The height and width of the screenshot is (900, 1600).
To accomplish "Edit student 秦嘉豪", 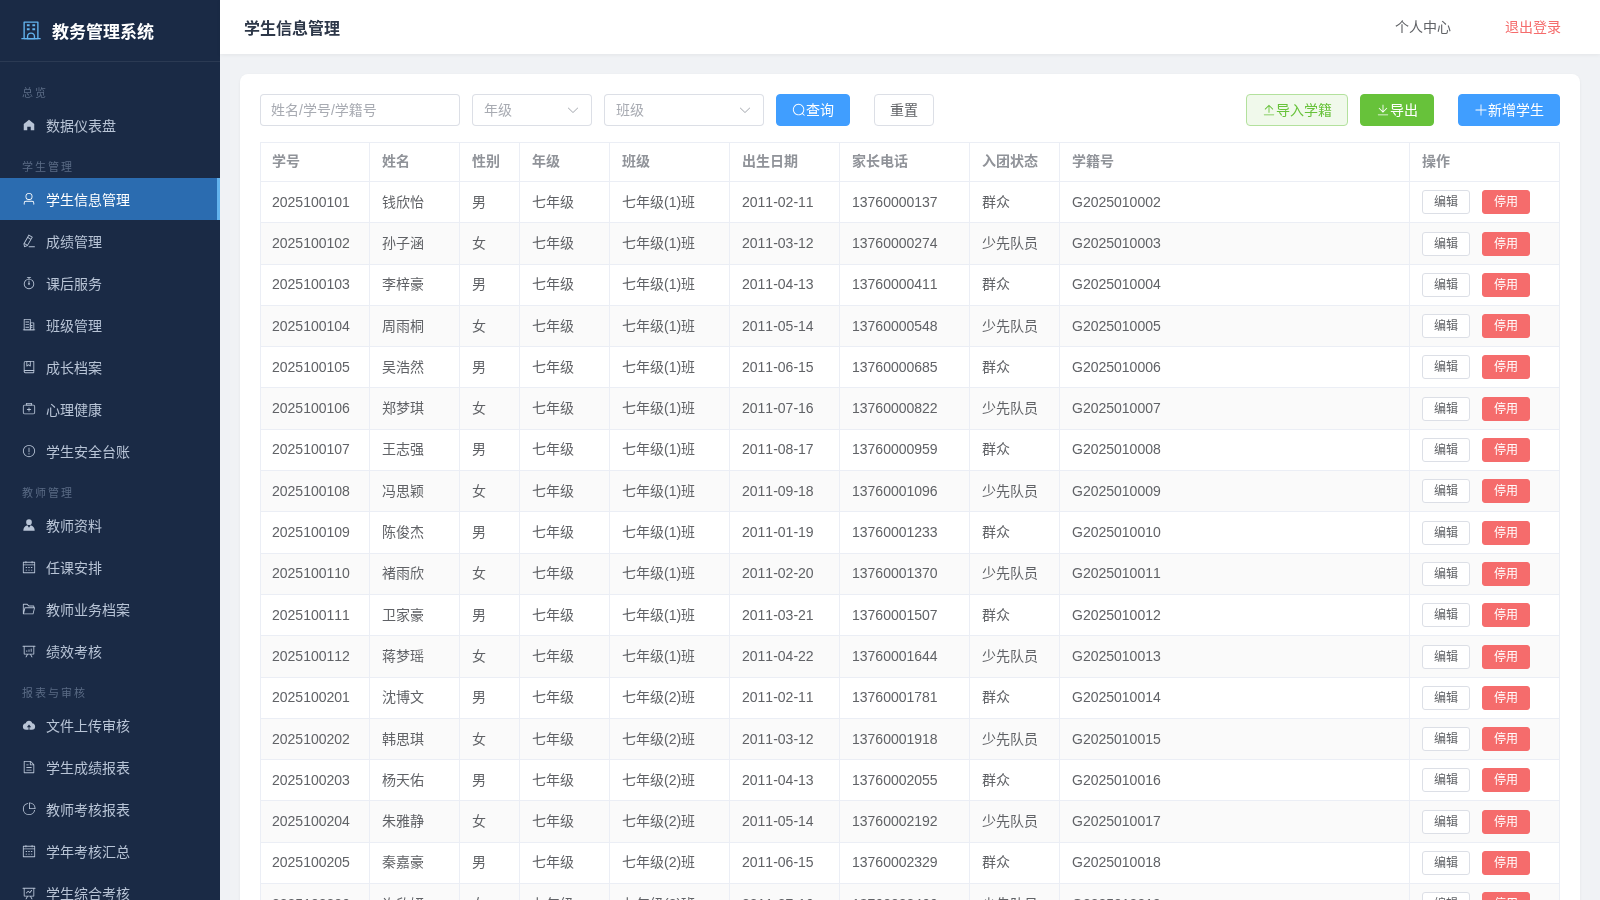I will pos(1446,862).
